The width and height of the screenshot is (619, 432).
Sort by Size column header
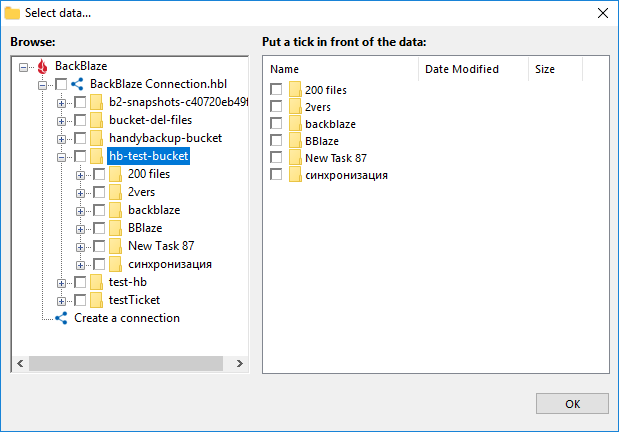tap(555, 69)
